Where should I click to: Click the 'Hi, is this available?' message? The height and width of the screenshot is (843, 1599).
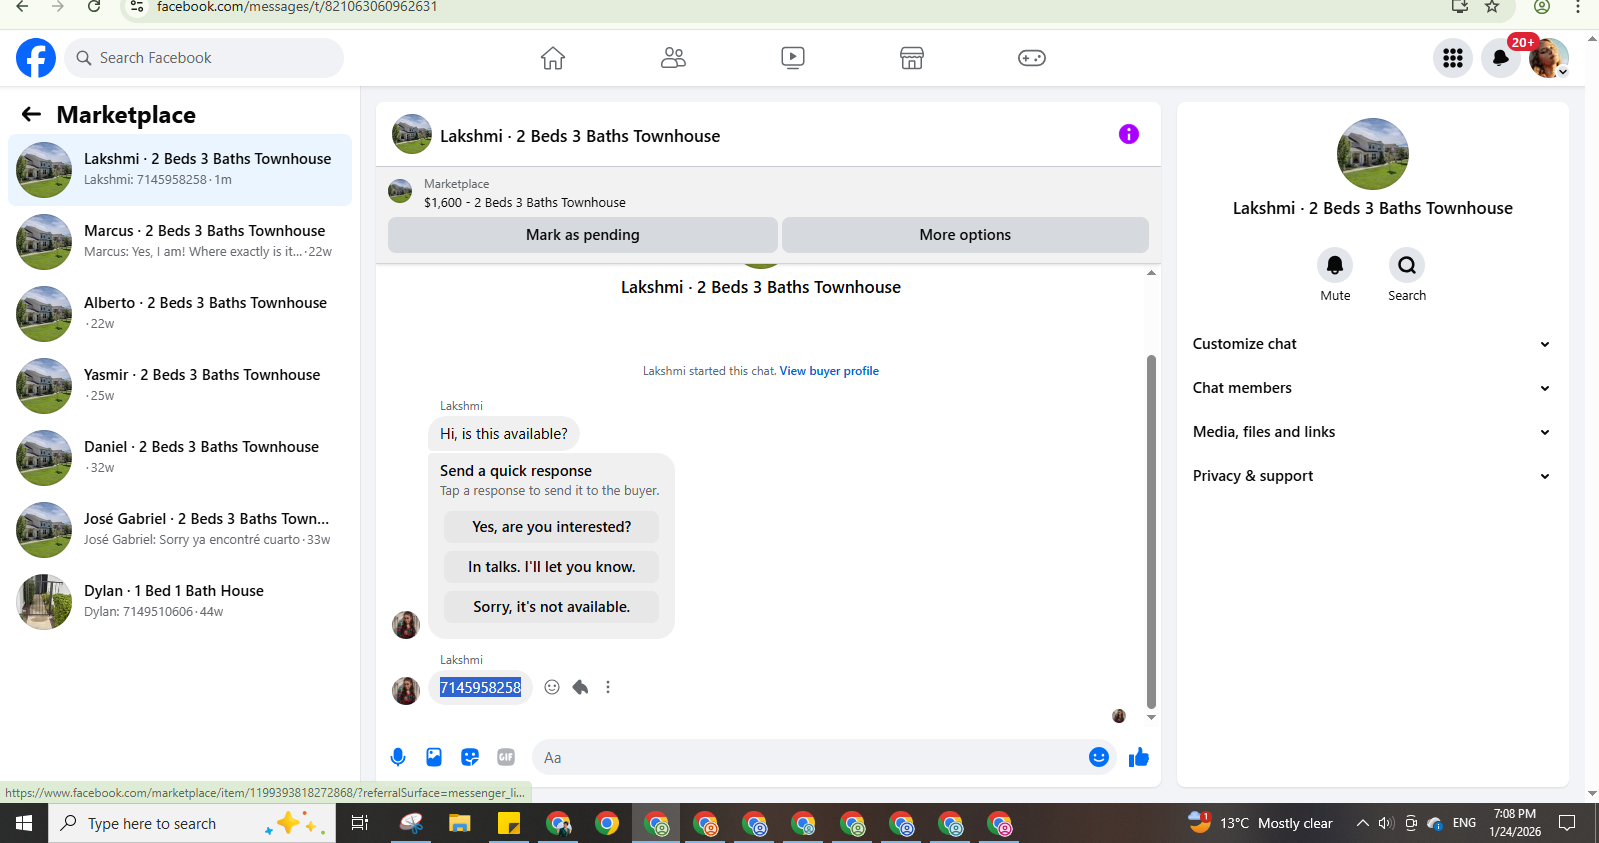point(504,434)
